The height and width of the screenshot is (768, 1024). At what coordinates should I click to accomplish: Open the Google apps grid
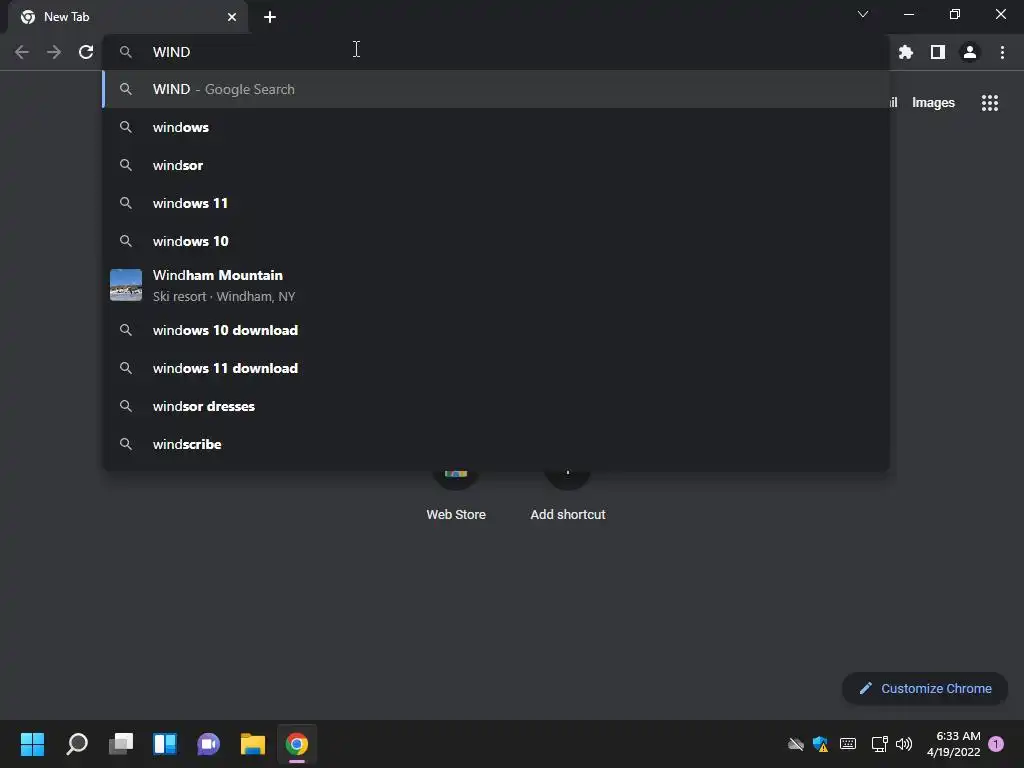pyautogui.click(x=989, y=103)
